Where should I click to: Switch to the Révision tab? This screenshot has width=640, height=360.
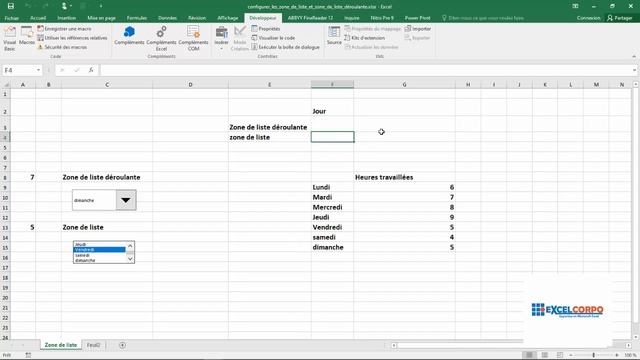click(197, 18)
